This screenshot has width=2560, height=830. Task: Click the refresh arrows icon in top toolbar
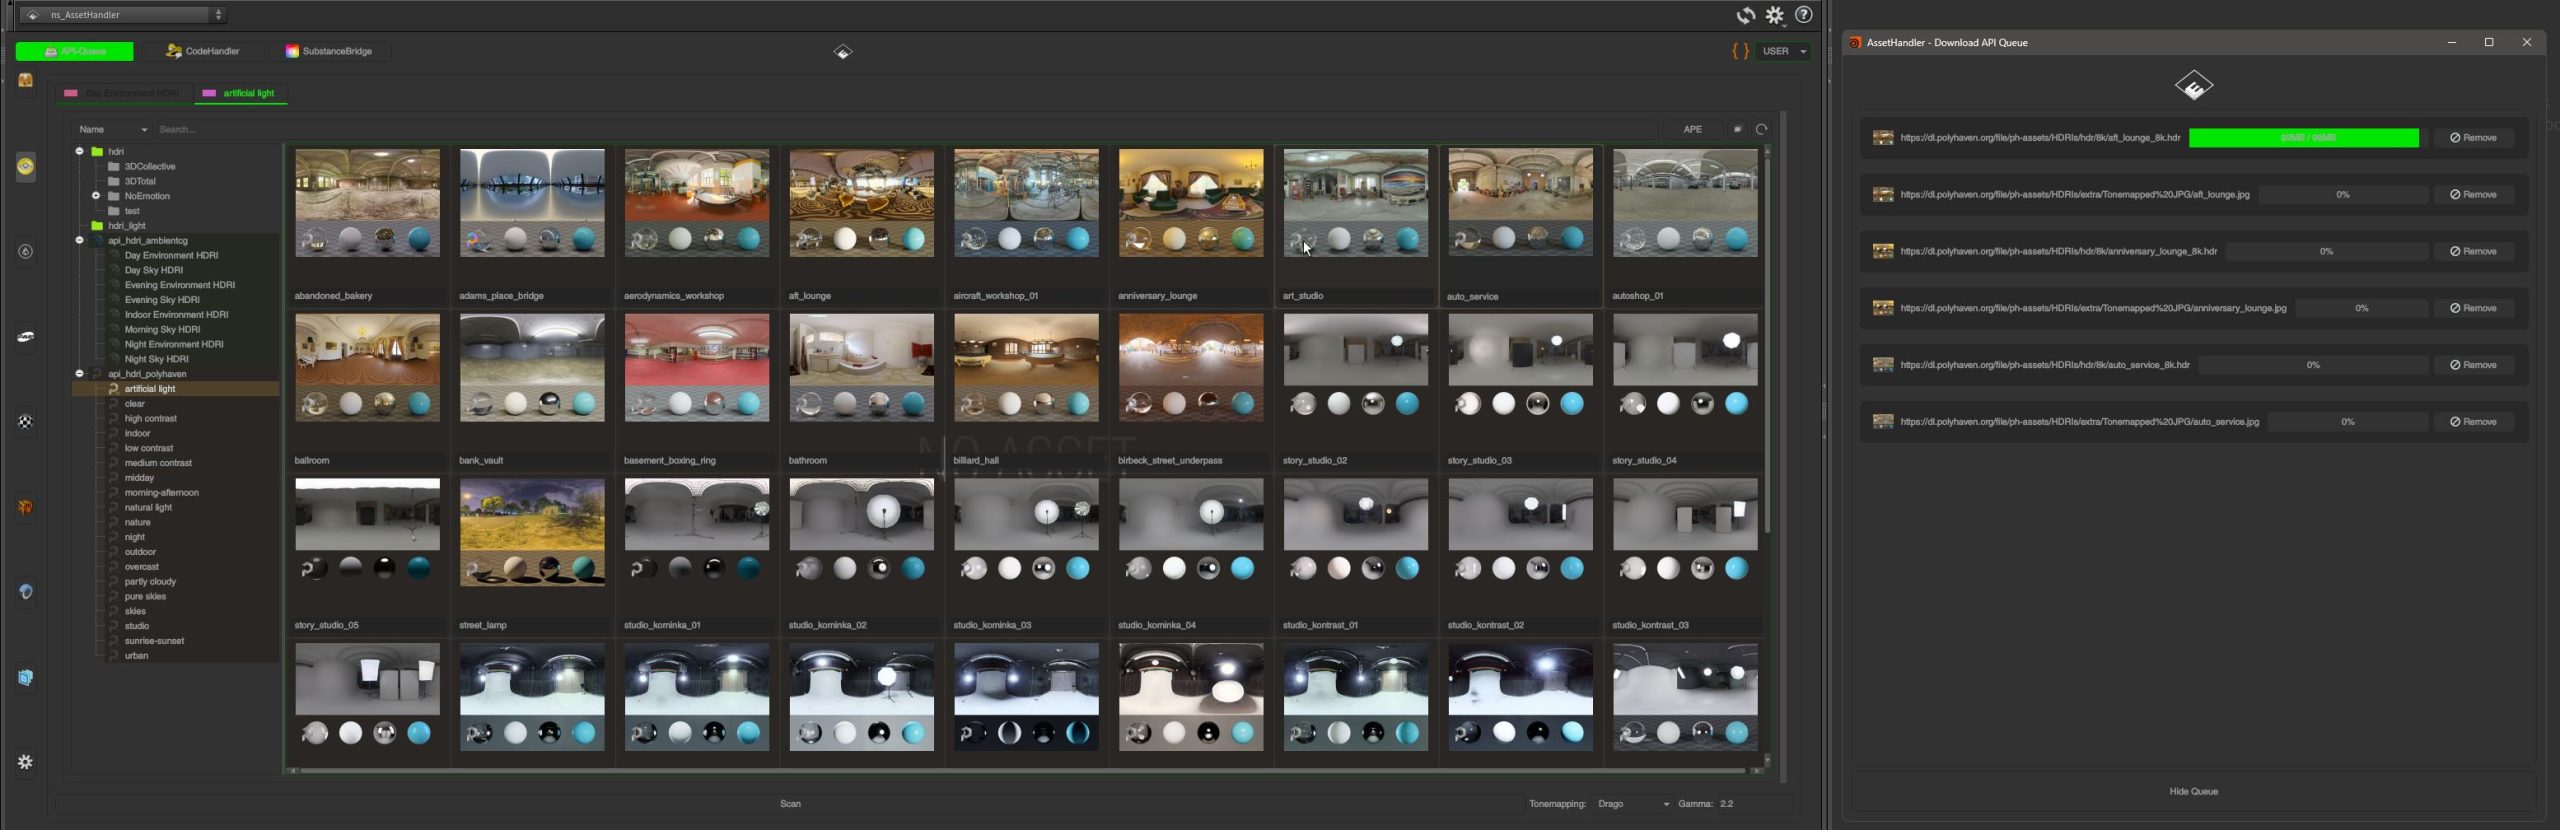[1745, 15]
